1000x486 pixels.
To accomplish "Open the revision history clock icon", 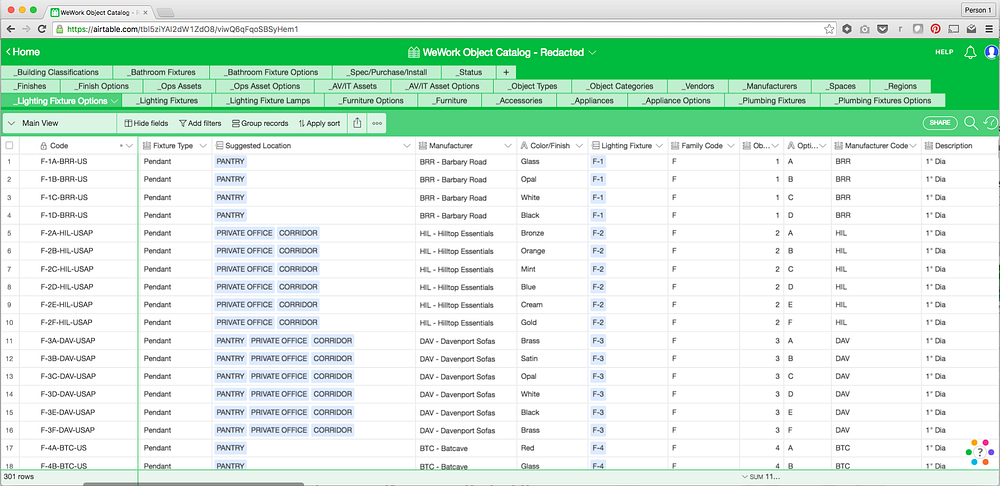I will tap(990, 123).
